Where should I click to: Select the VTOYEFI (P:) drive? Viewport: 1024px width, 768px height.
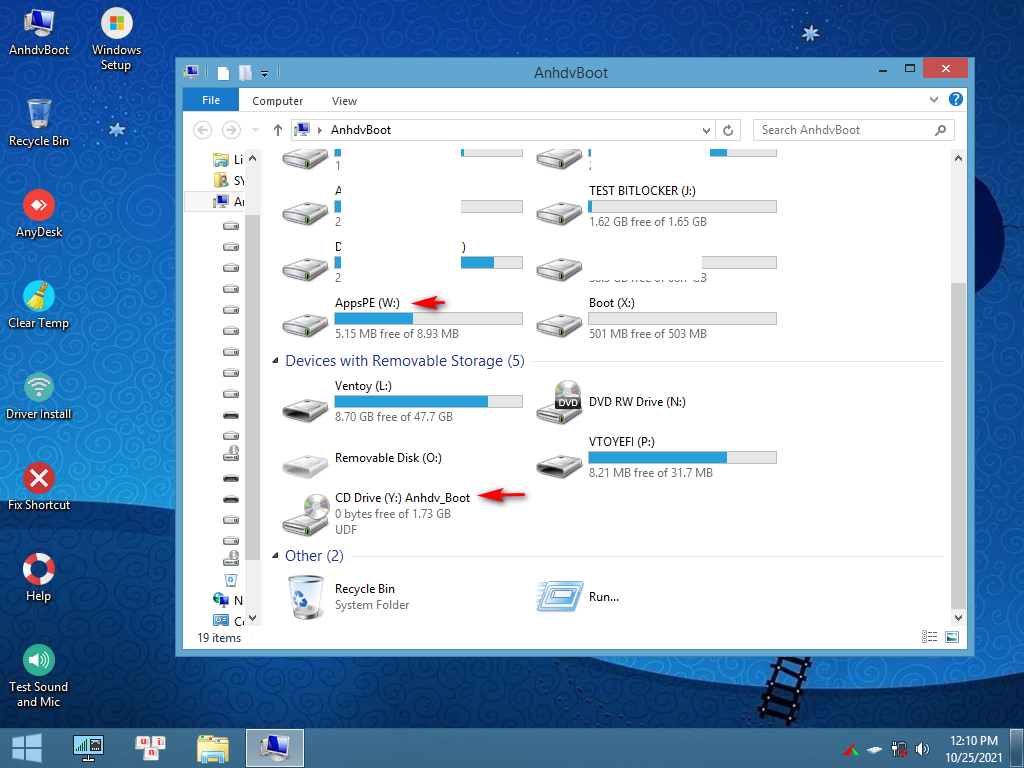pos(656,458)
